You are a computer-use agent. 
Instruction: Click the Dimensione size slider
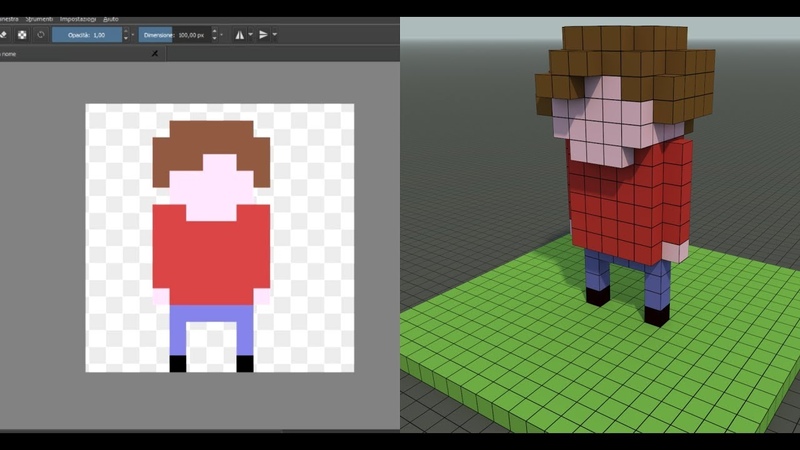coord(174,35)
